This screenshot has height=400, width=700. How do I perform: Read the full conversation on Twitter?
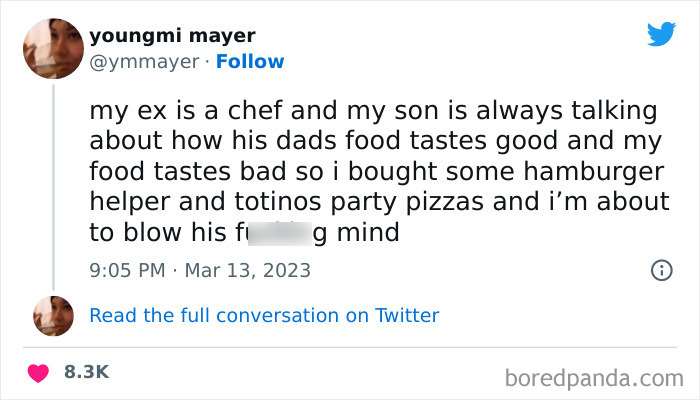(x=264, y=316)
